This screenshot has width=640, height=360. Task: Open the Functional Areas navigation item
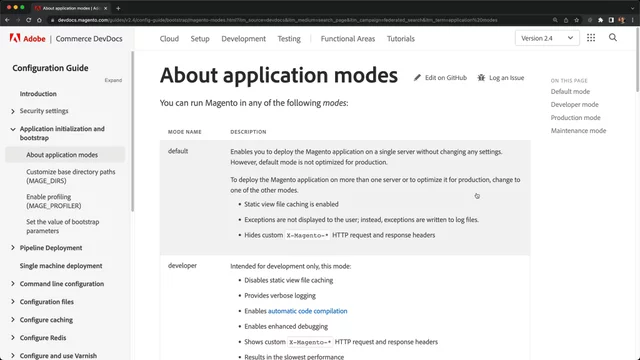coord(348,38)
